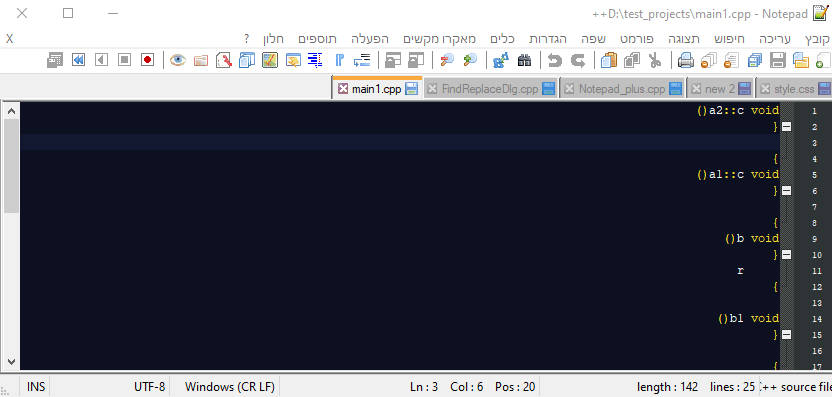Switch to the Notepad_plus.cpp tab

pyautogui.click(x=622, y=89)
